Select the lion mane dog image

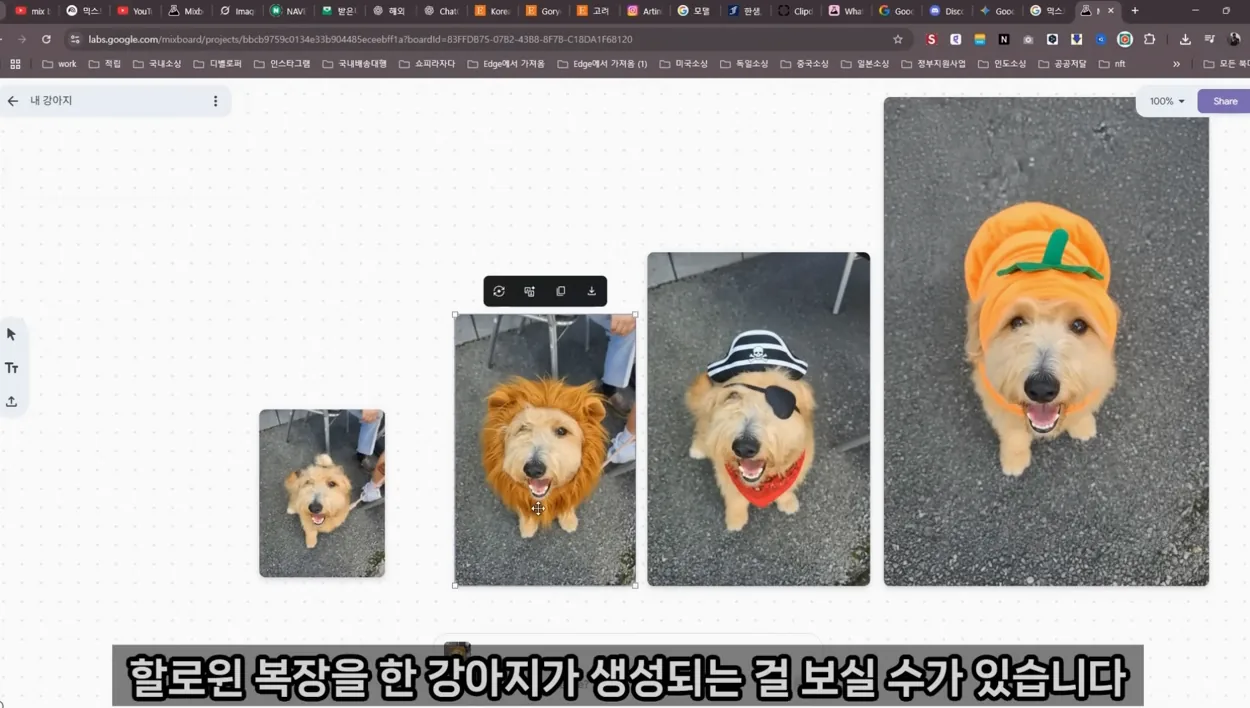[545, 450]
